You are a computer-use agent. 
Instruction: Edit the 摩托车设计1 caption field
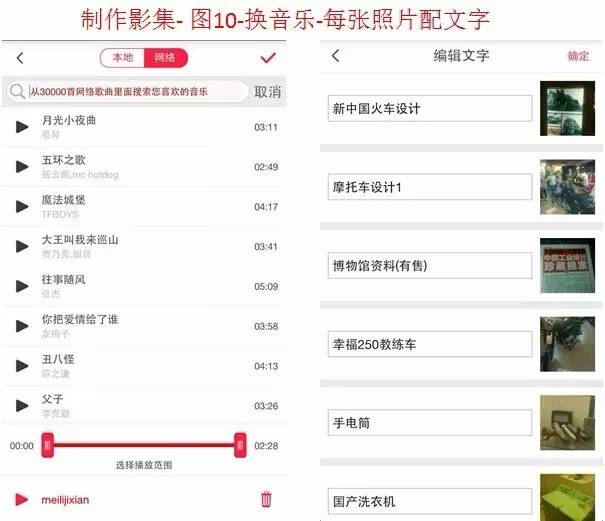[430, 187]
